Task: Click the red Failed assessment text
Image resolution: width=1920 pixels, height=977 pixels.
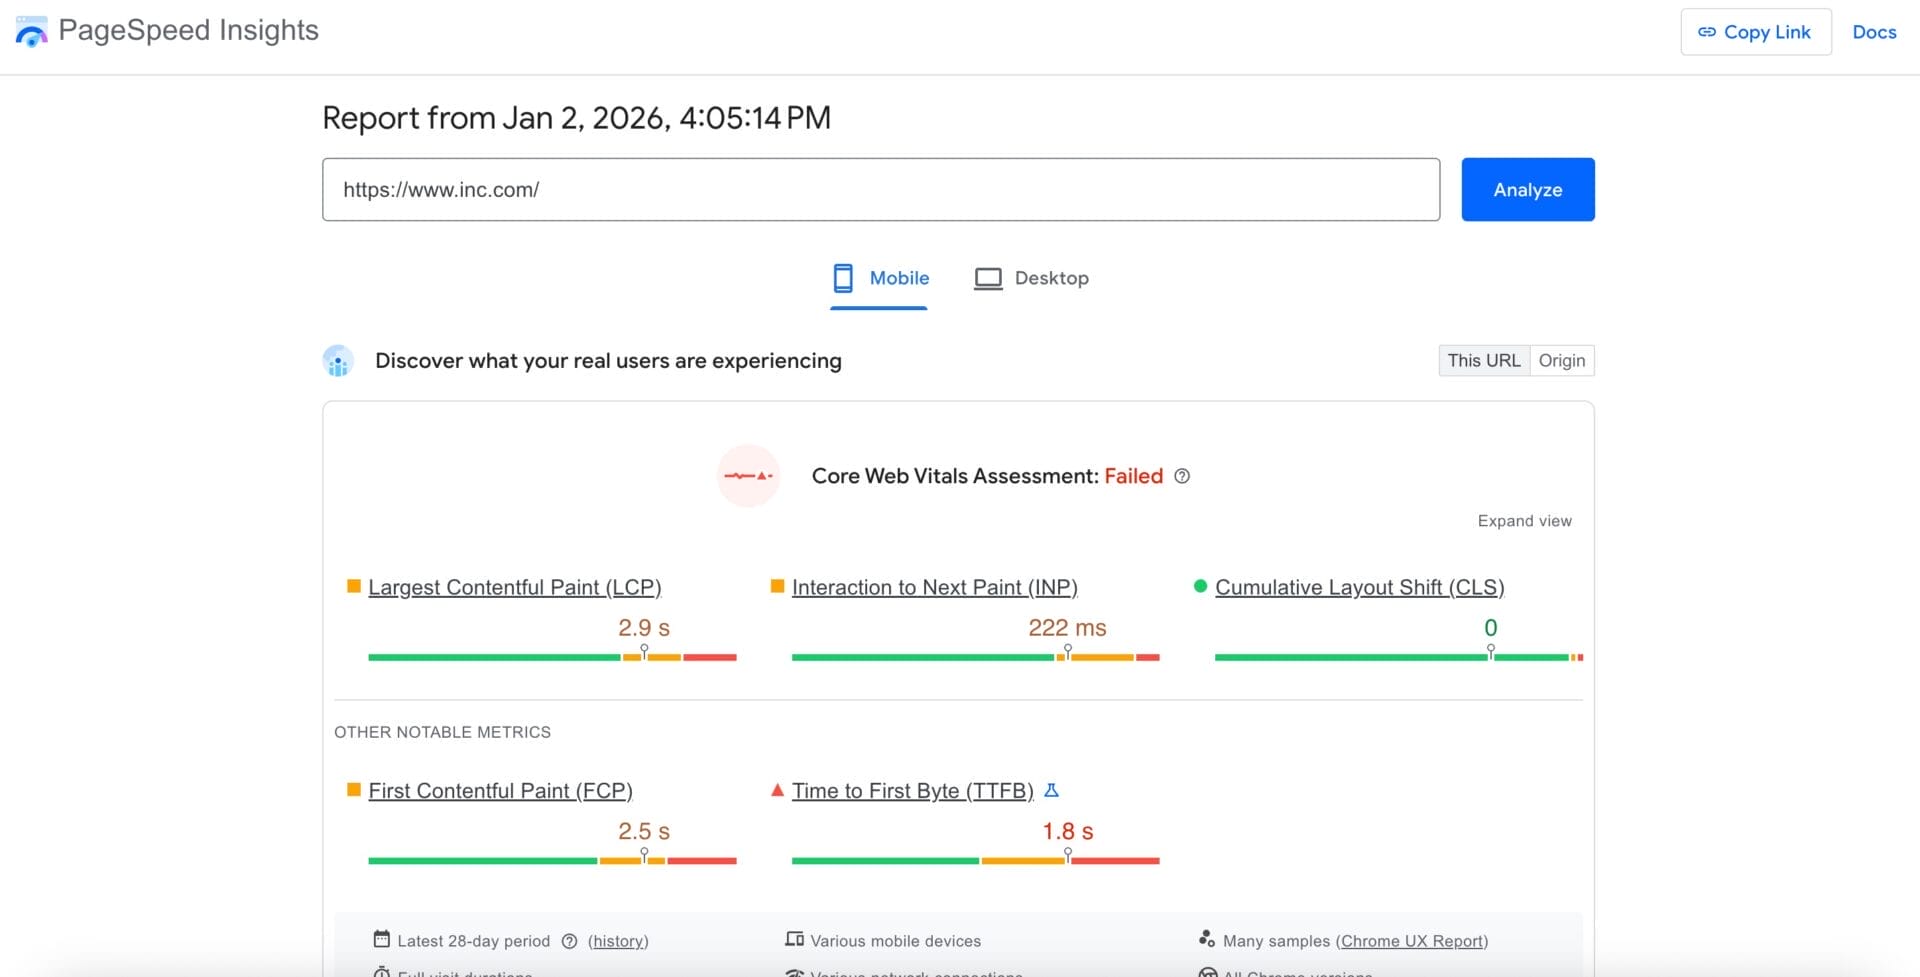Action: [x=1134, y=476]
